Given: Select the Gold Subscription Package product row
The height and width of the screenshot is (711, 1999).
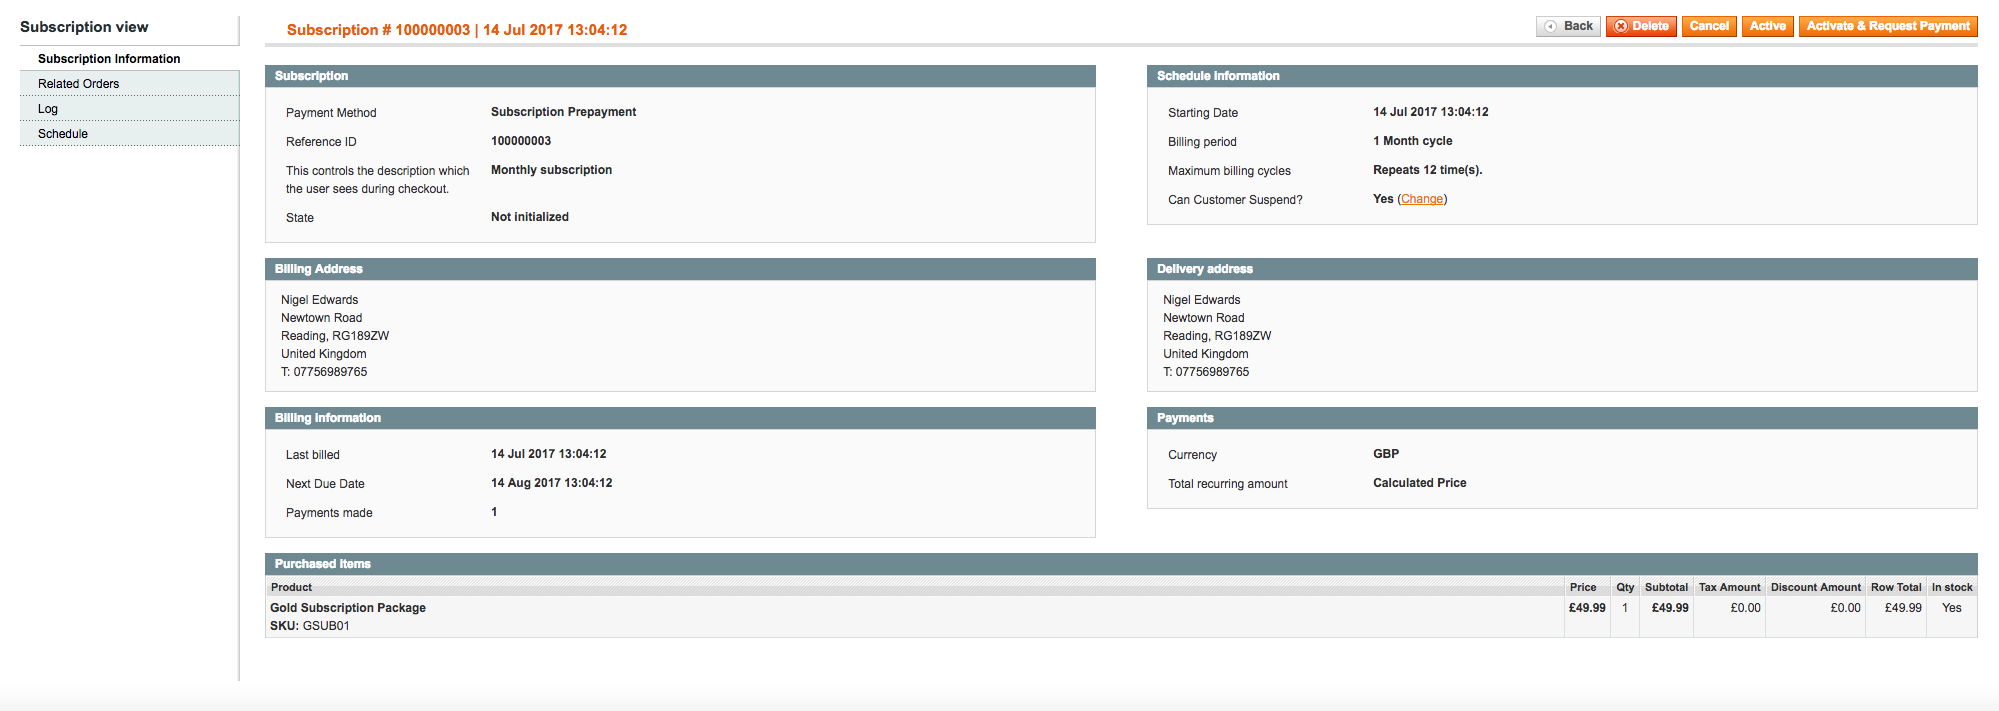Looking at the screenshot, I should pos(348,608).
